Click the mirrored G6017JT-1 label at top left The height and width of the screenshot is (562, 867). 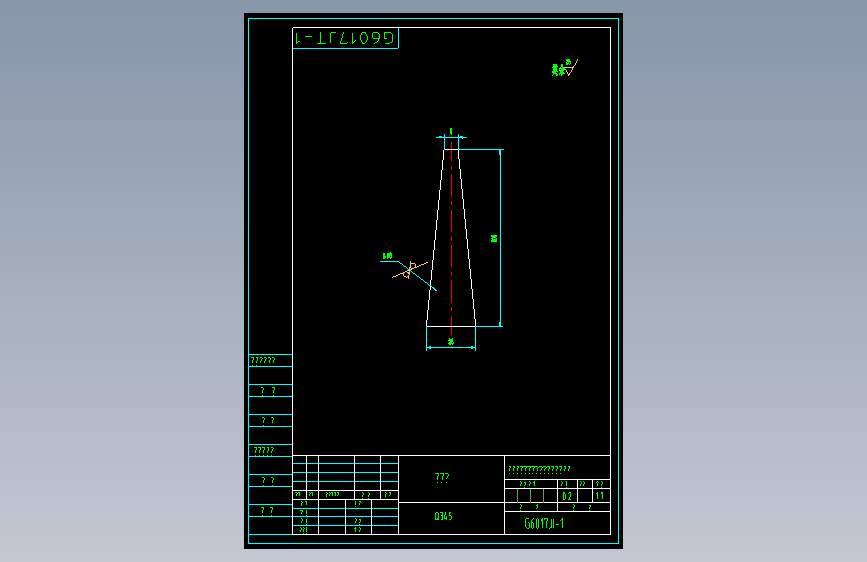(x=345, y=38)
